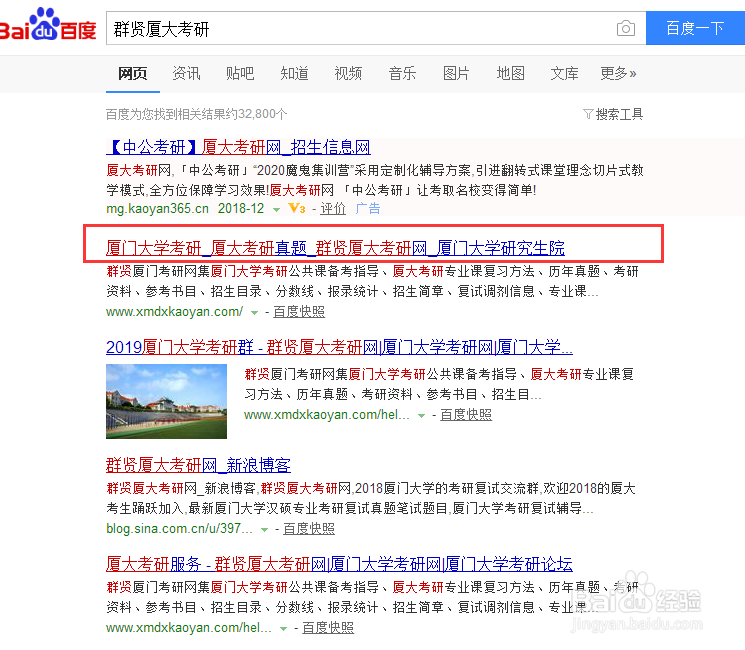Click blog.sina.com.cn/u/397... URL text

[179, 529]
